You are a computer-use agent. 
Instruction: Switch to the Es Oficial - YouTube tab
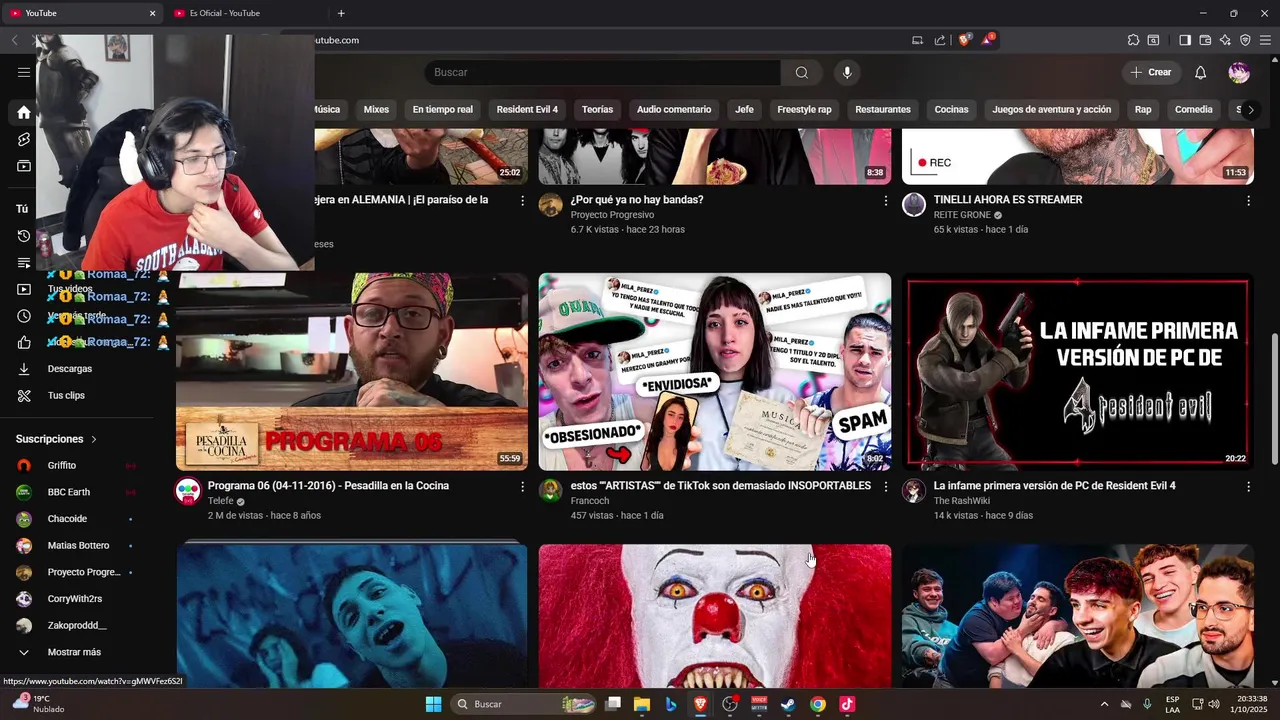(x=226, y=13)
